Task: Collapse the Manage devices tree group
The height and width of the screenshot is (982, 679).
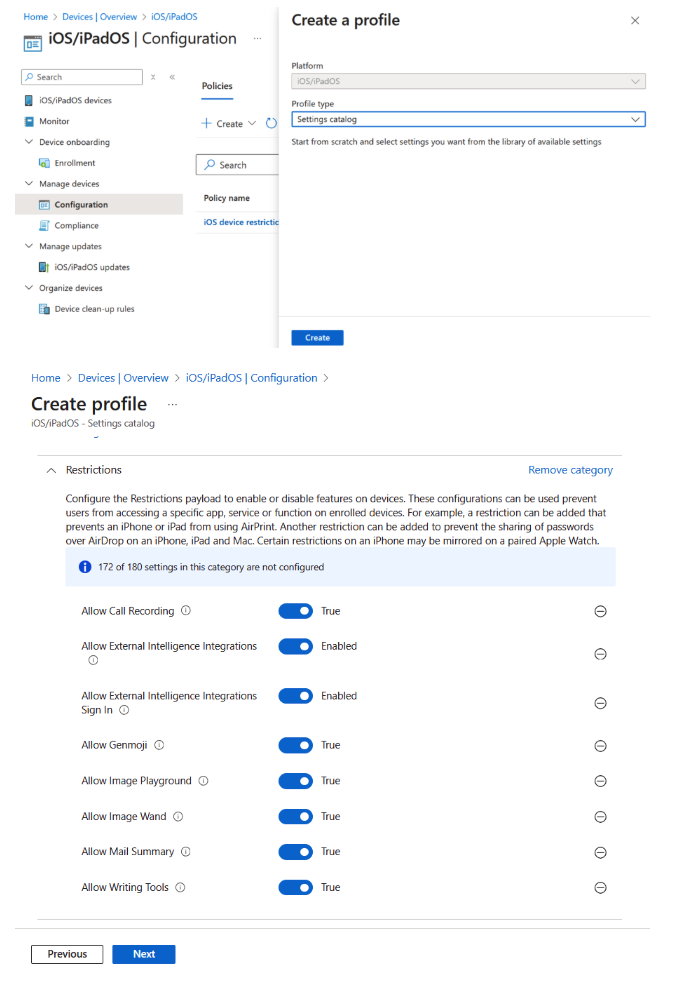Action: pos(29,184)
